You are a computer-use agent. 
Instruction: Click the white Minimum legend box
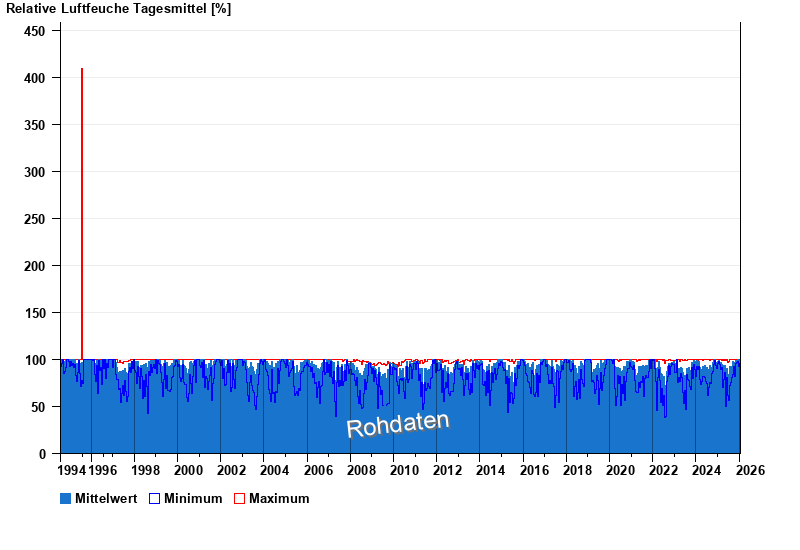[x=155, y=498]
